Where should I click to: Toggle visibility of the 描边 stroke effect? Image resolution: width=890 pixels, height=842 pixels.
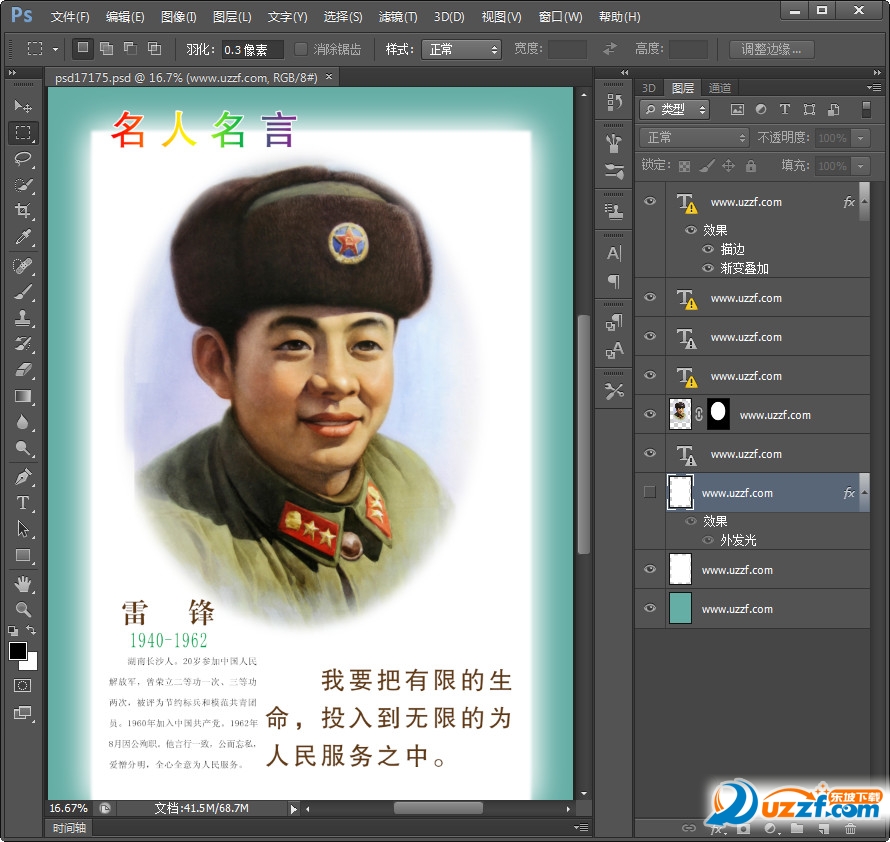point(707,249)
